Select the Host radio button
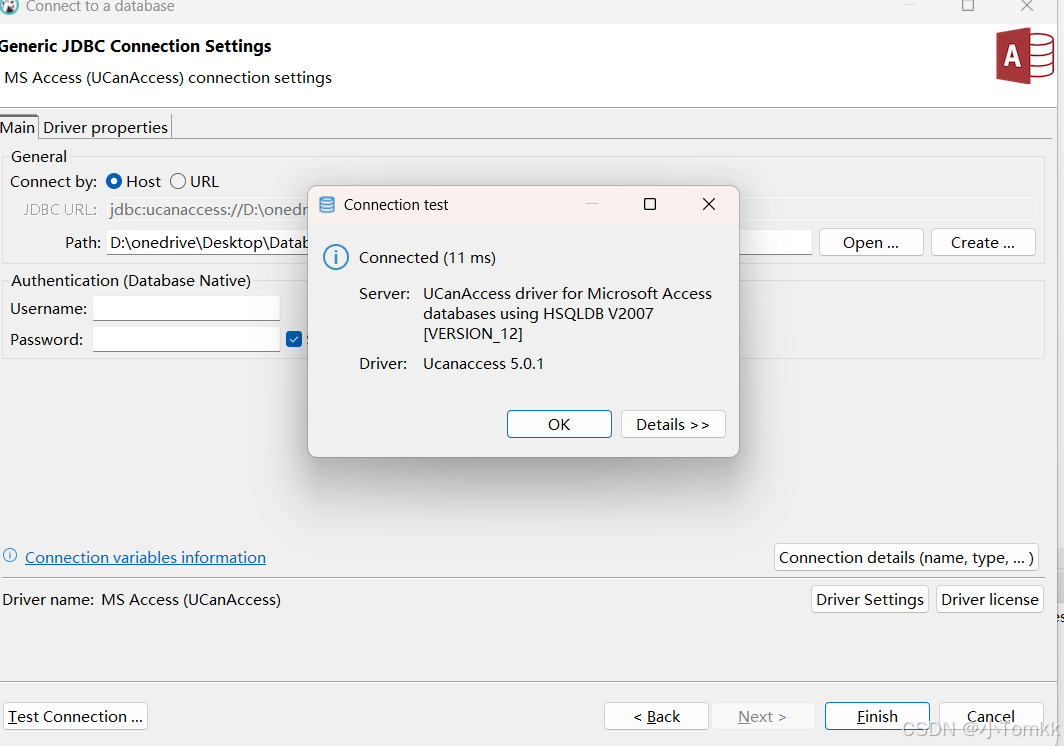Viewport: 1064px width, 746px height. pyautogui.click(x=114, y=181)
